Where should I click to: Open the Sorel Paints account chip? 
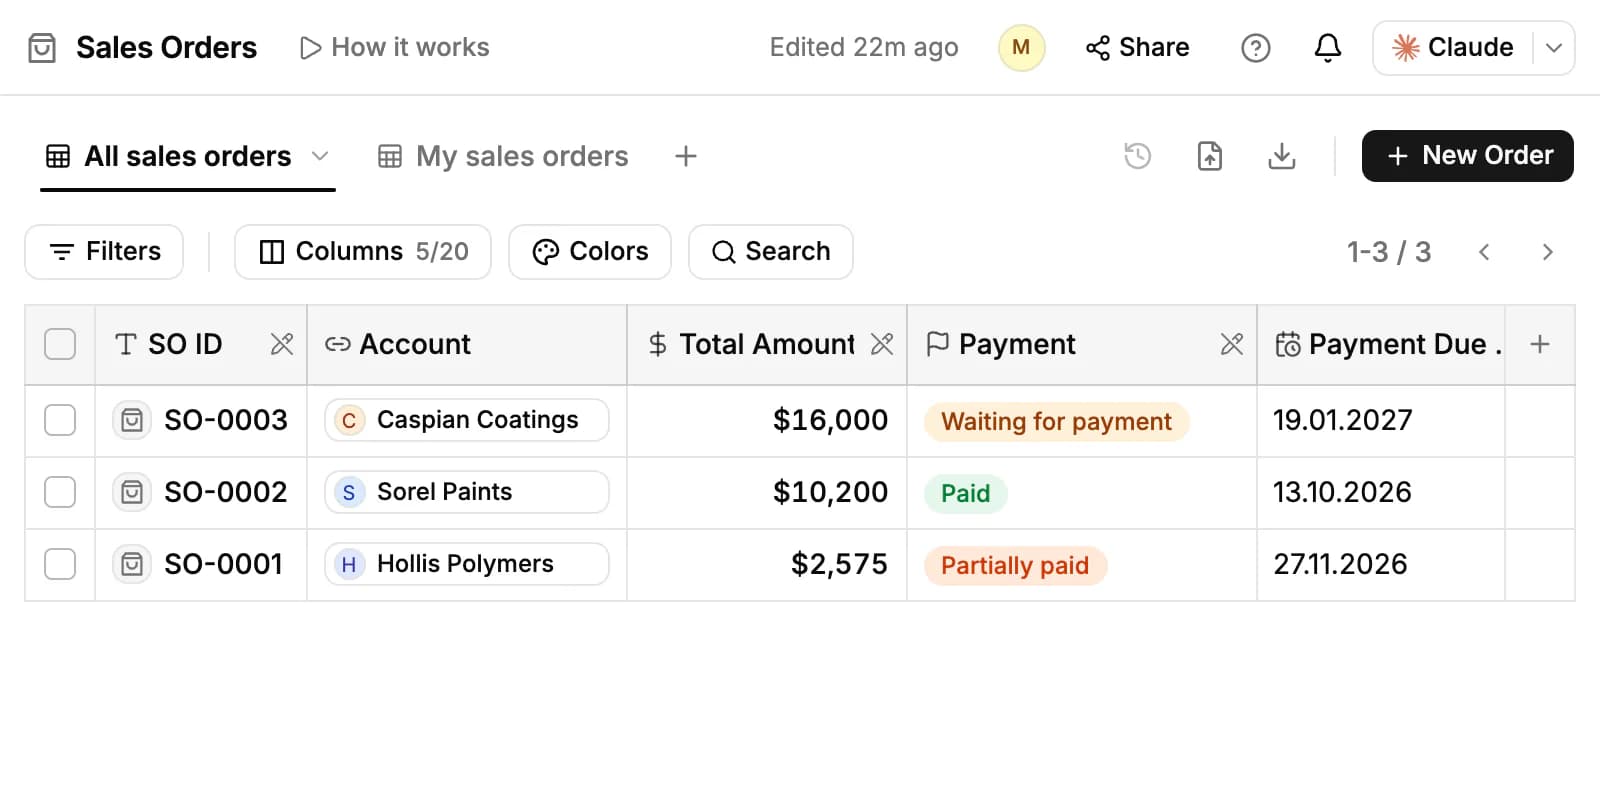tap(467, 492)
